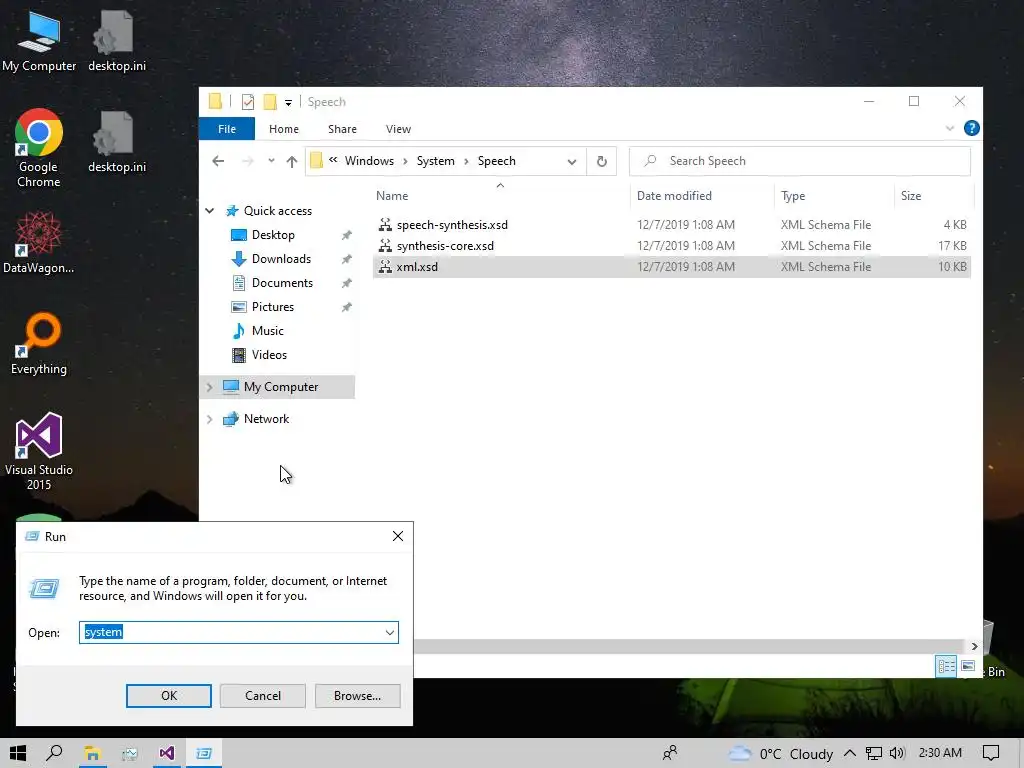Go up one folder level with the up arrow
The height and width of the screenshot is (768, 1024).
point(291,161)
